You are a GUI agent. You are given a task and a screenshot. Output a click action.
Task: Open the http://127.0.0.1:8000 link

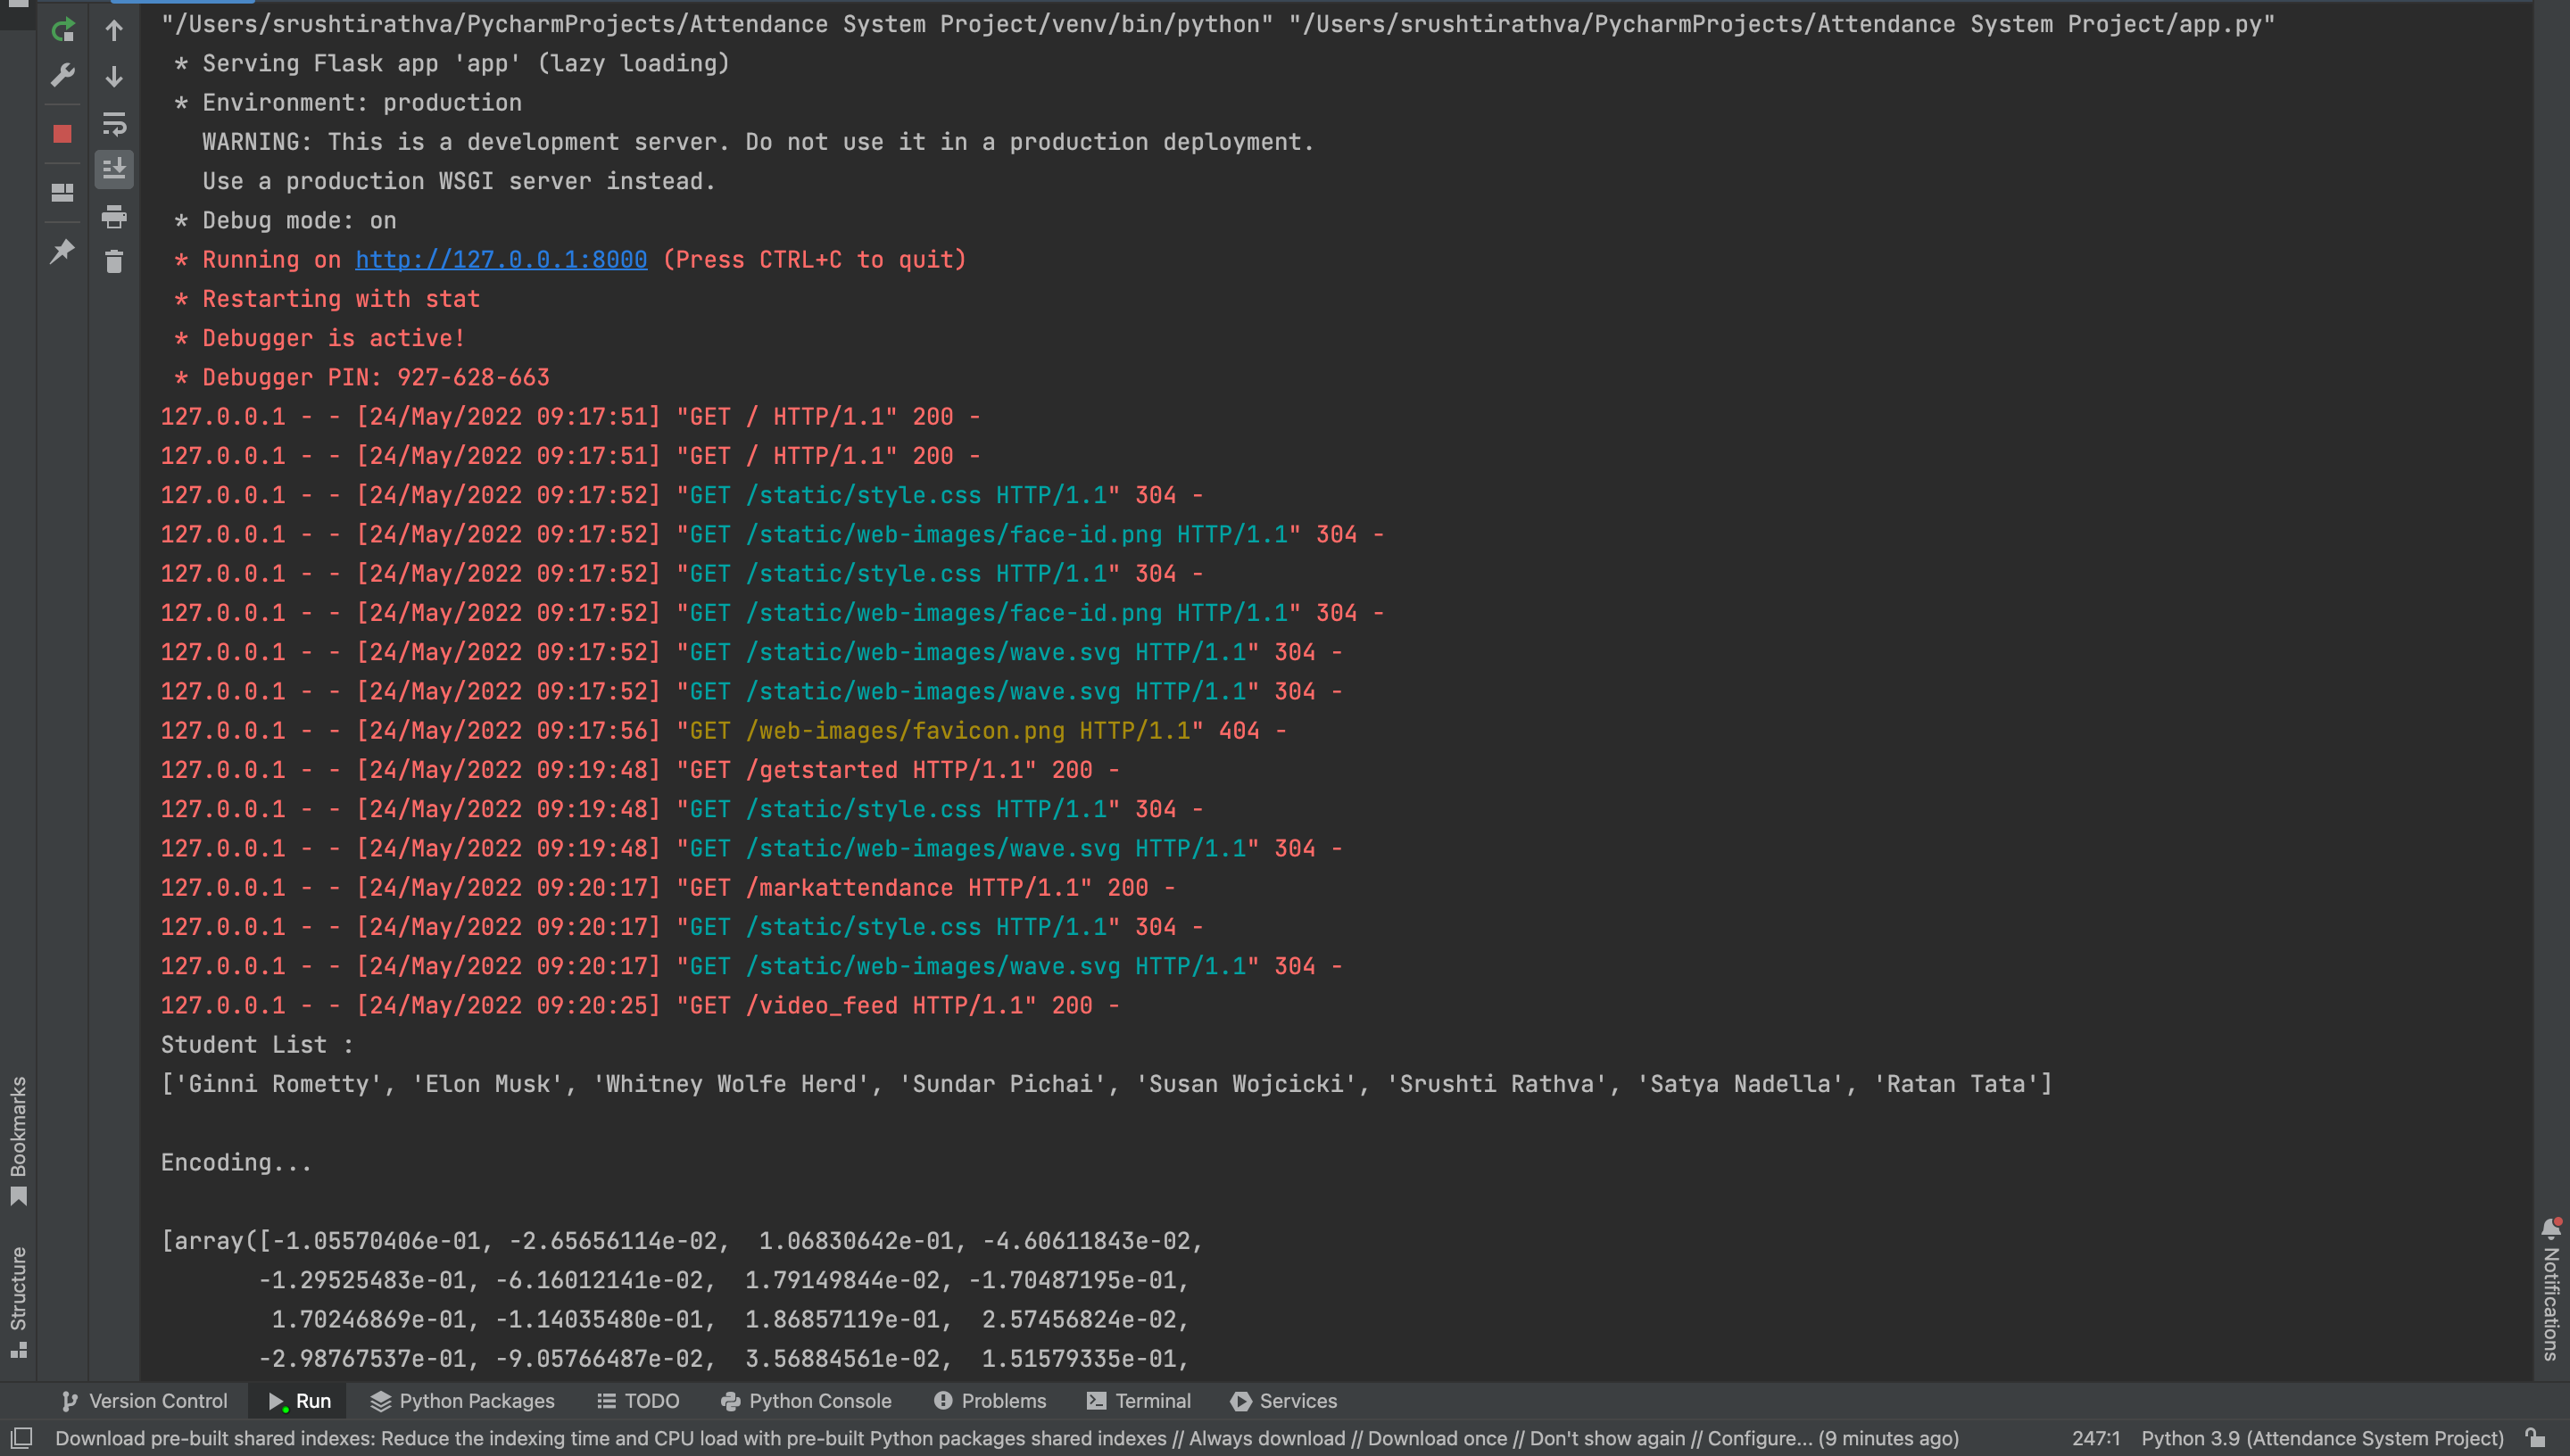(x=501, y=260)
